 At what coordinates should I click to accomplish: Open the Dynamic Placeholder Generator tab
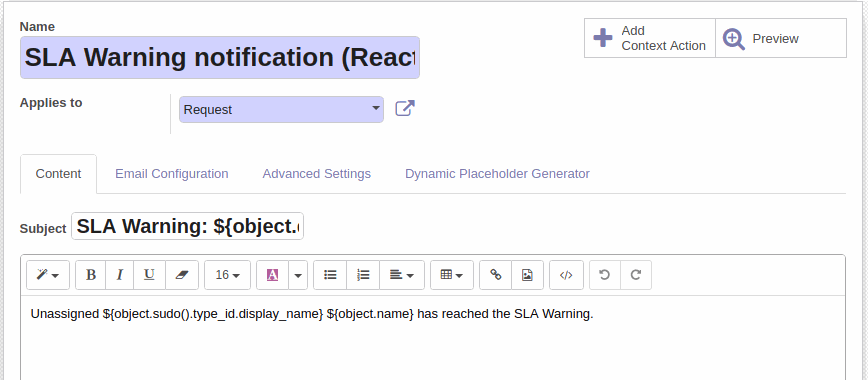point(497,174)
